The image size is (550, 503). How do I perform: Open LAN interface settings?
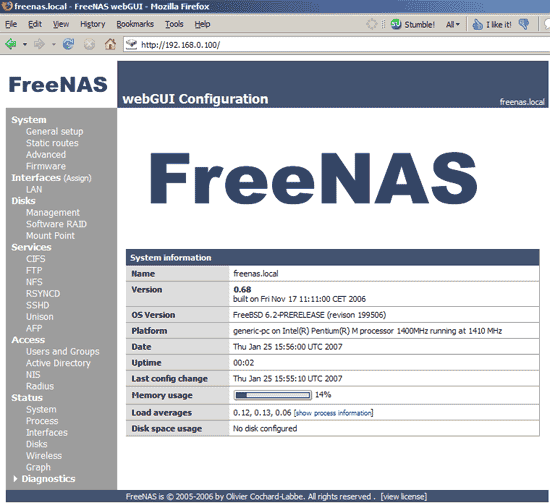34,189
